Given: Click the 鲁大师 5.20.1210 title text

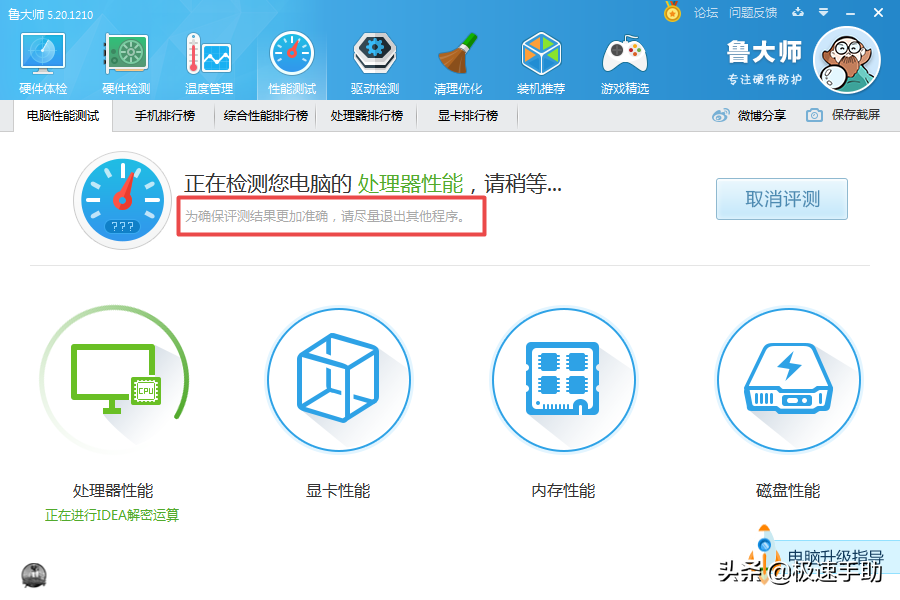Looking at the screenshot, I should [x=51, y=14].
